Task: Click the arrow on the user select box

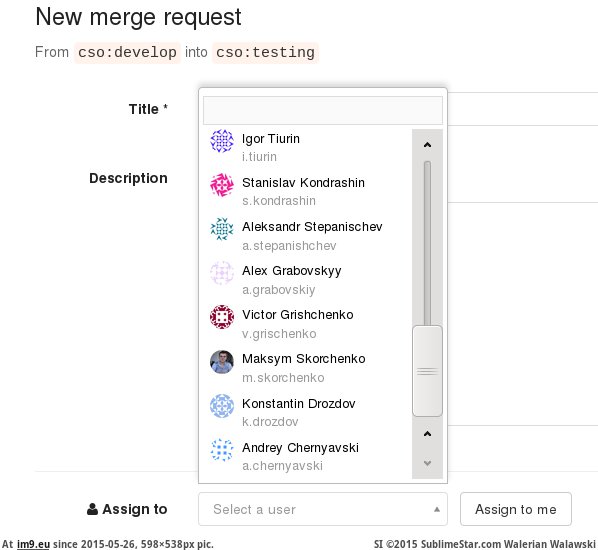Action: tap(437, 510)
